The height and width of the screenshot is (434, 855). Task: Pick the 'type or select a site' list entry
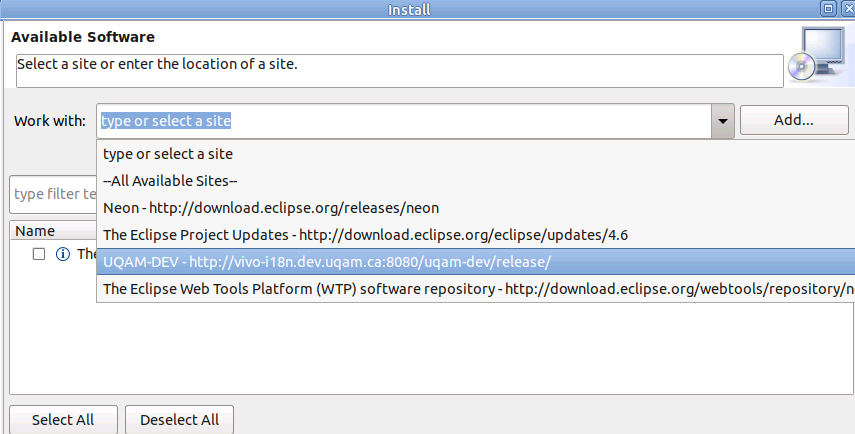point(475,154)
